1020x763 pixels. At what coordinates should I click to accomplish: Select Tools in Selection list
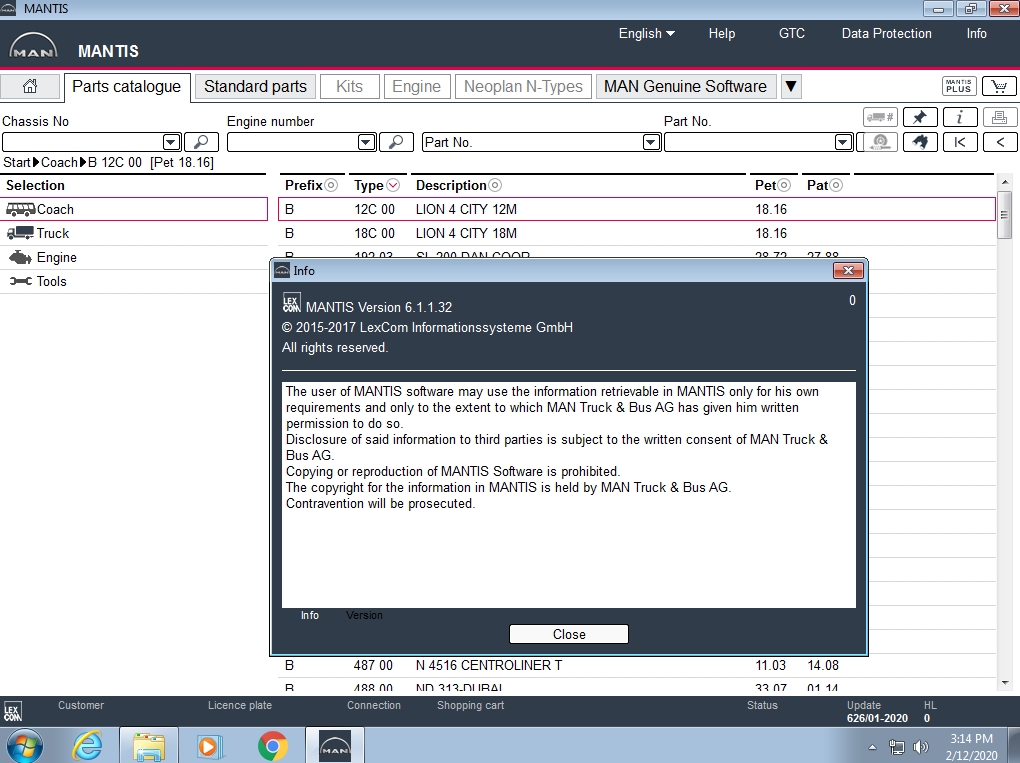pyautogui.click(x=133, y=282)
